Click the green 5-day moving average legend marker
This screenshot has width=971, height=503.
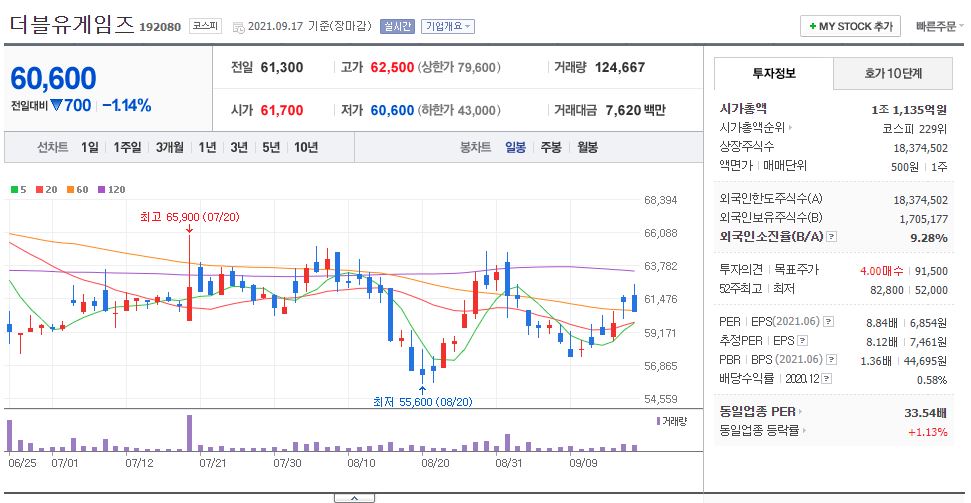point(14,190)
